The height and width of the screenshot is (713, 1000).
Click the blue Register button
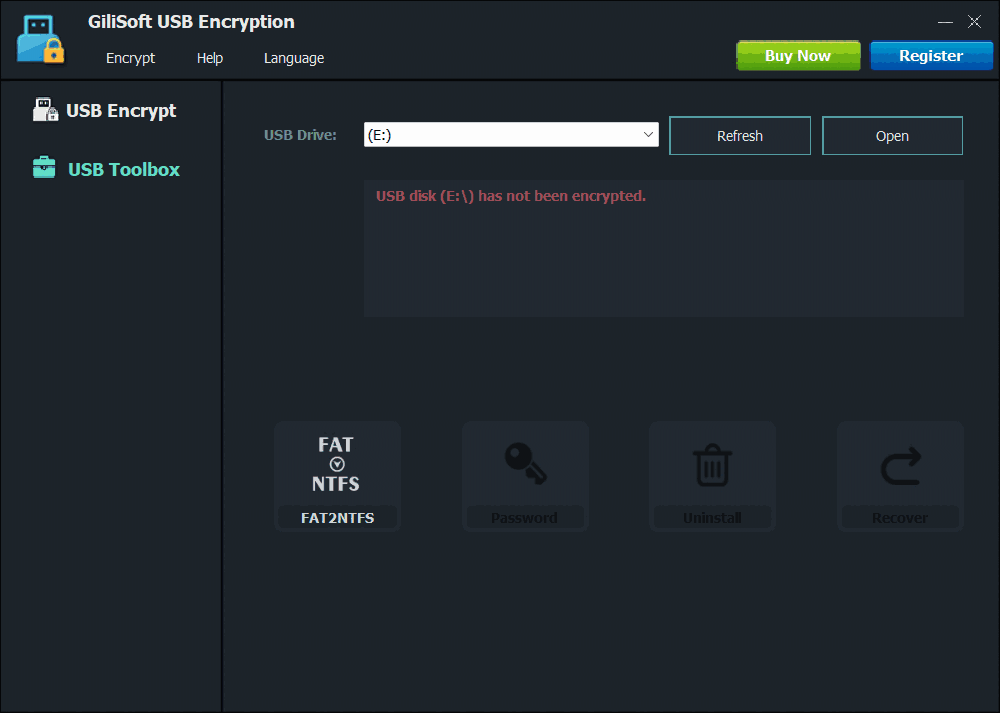click(x=931, y=55)
